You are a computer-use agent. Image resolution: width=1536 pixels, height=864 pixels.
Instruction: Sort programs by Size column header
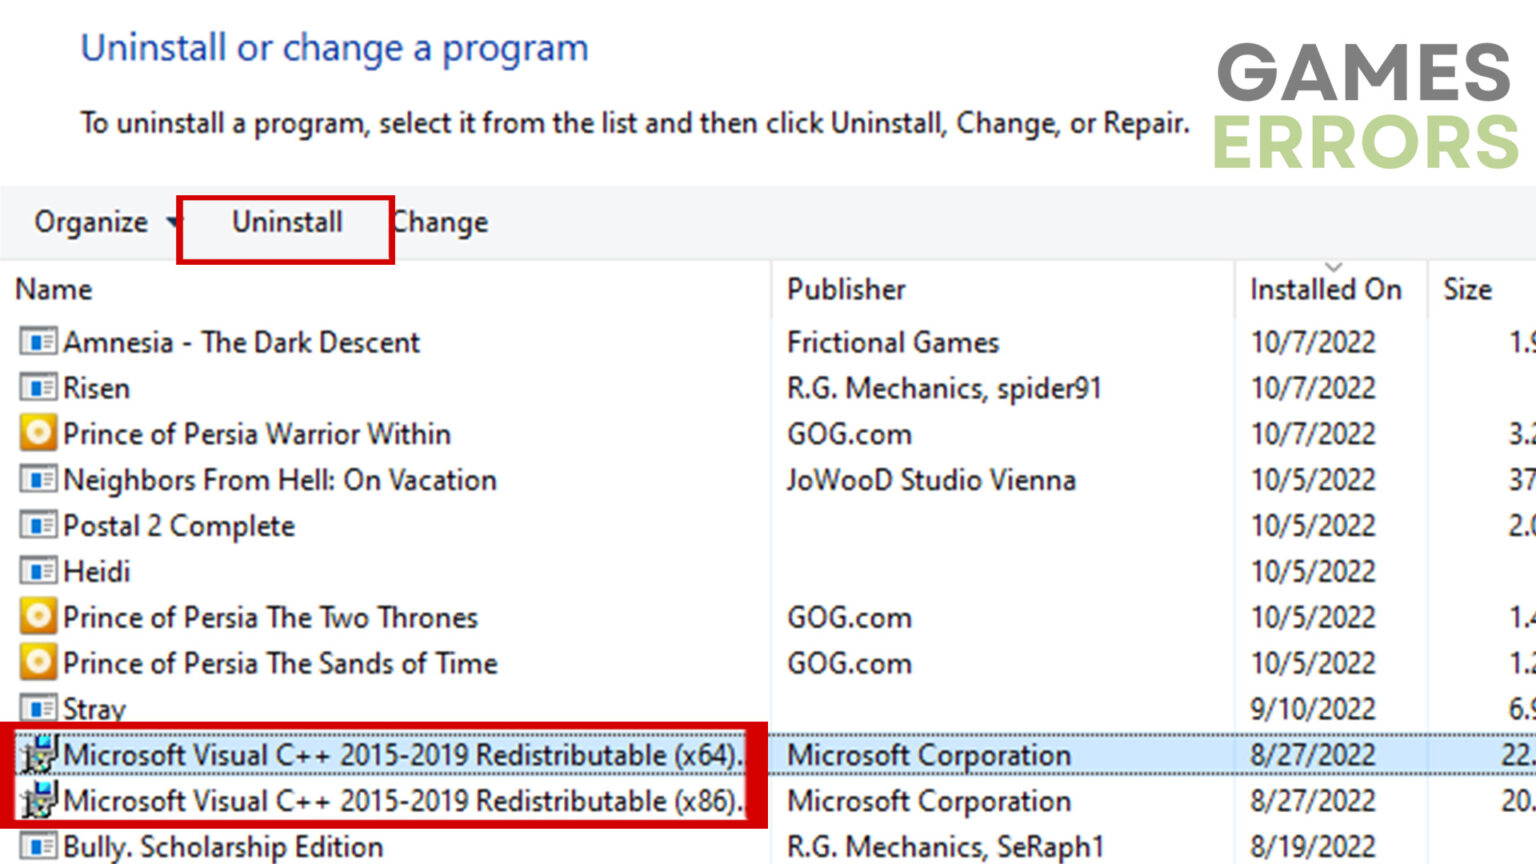(x=1467, y=290)
